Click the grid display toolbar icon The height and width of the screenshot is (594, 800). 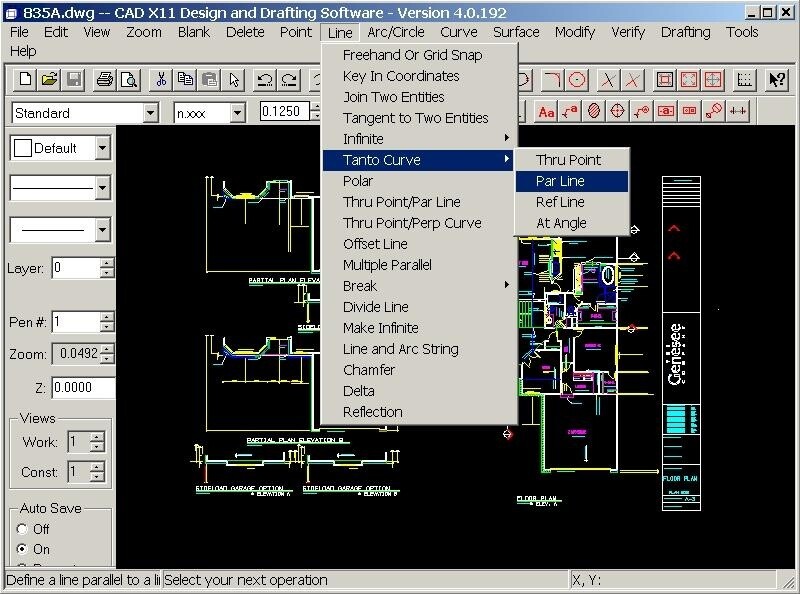point(743,79)
